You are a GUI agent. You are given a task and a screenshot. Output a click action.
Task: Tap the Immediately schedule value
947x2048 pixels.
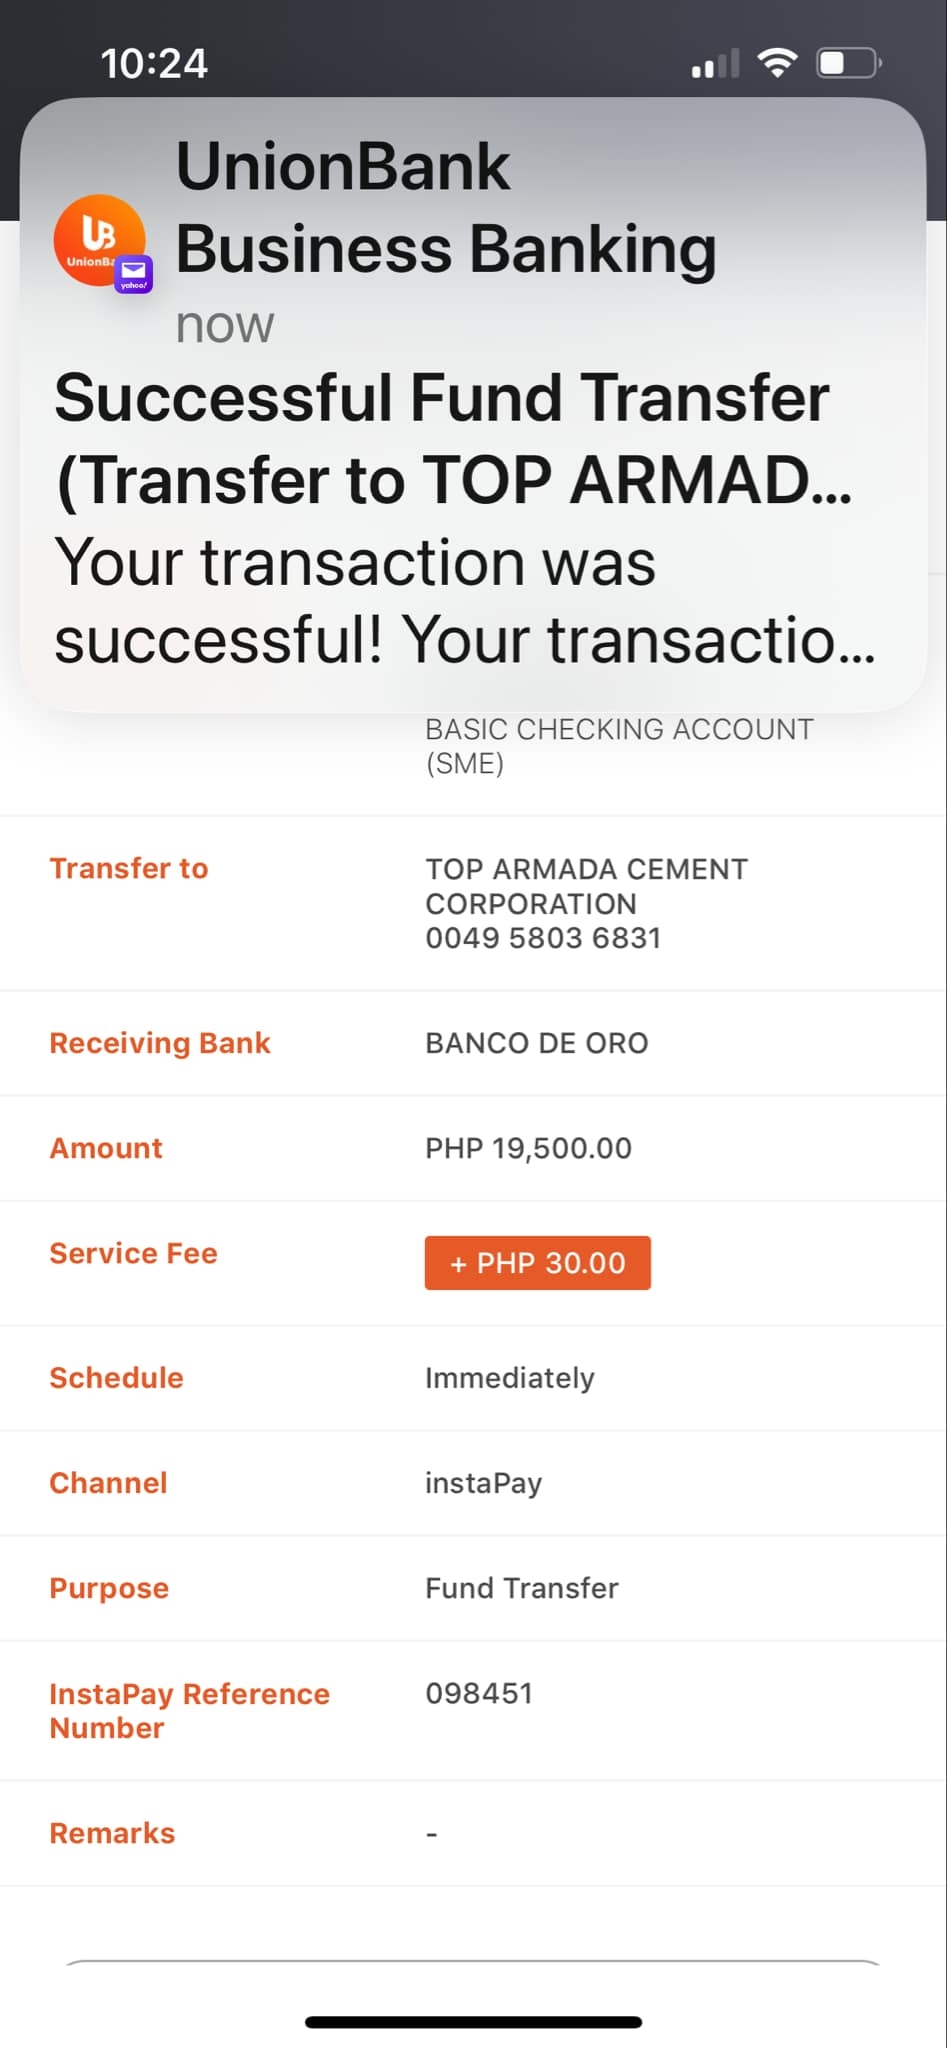point(510,1378)
